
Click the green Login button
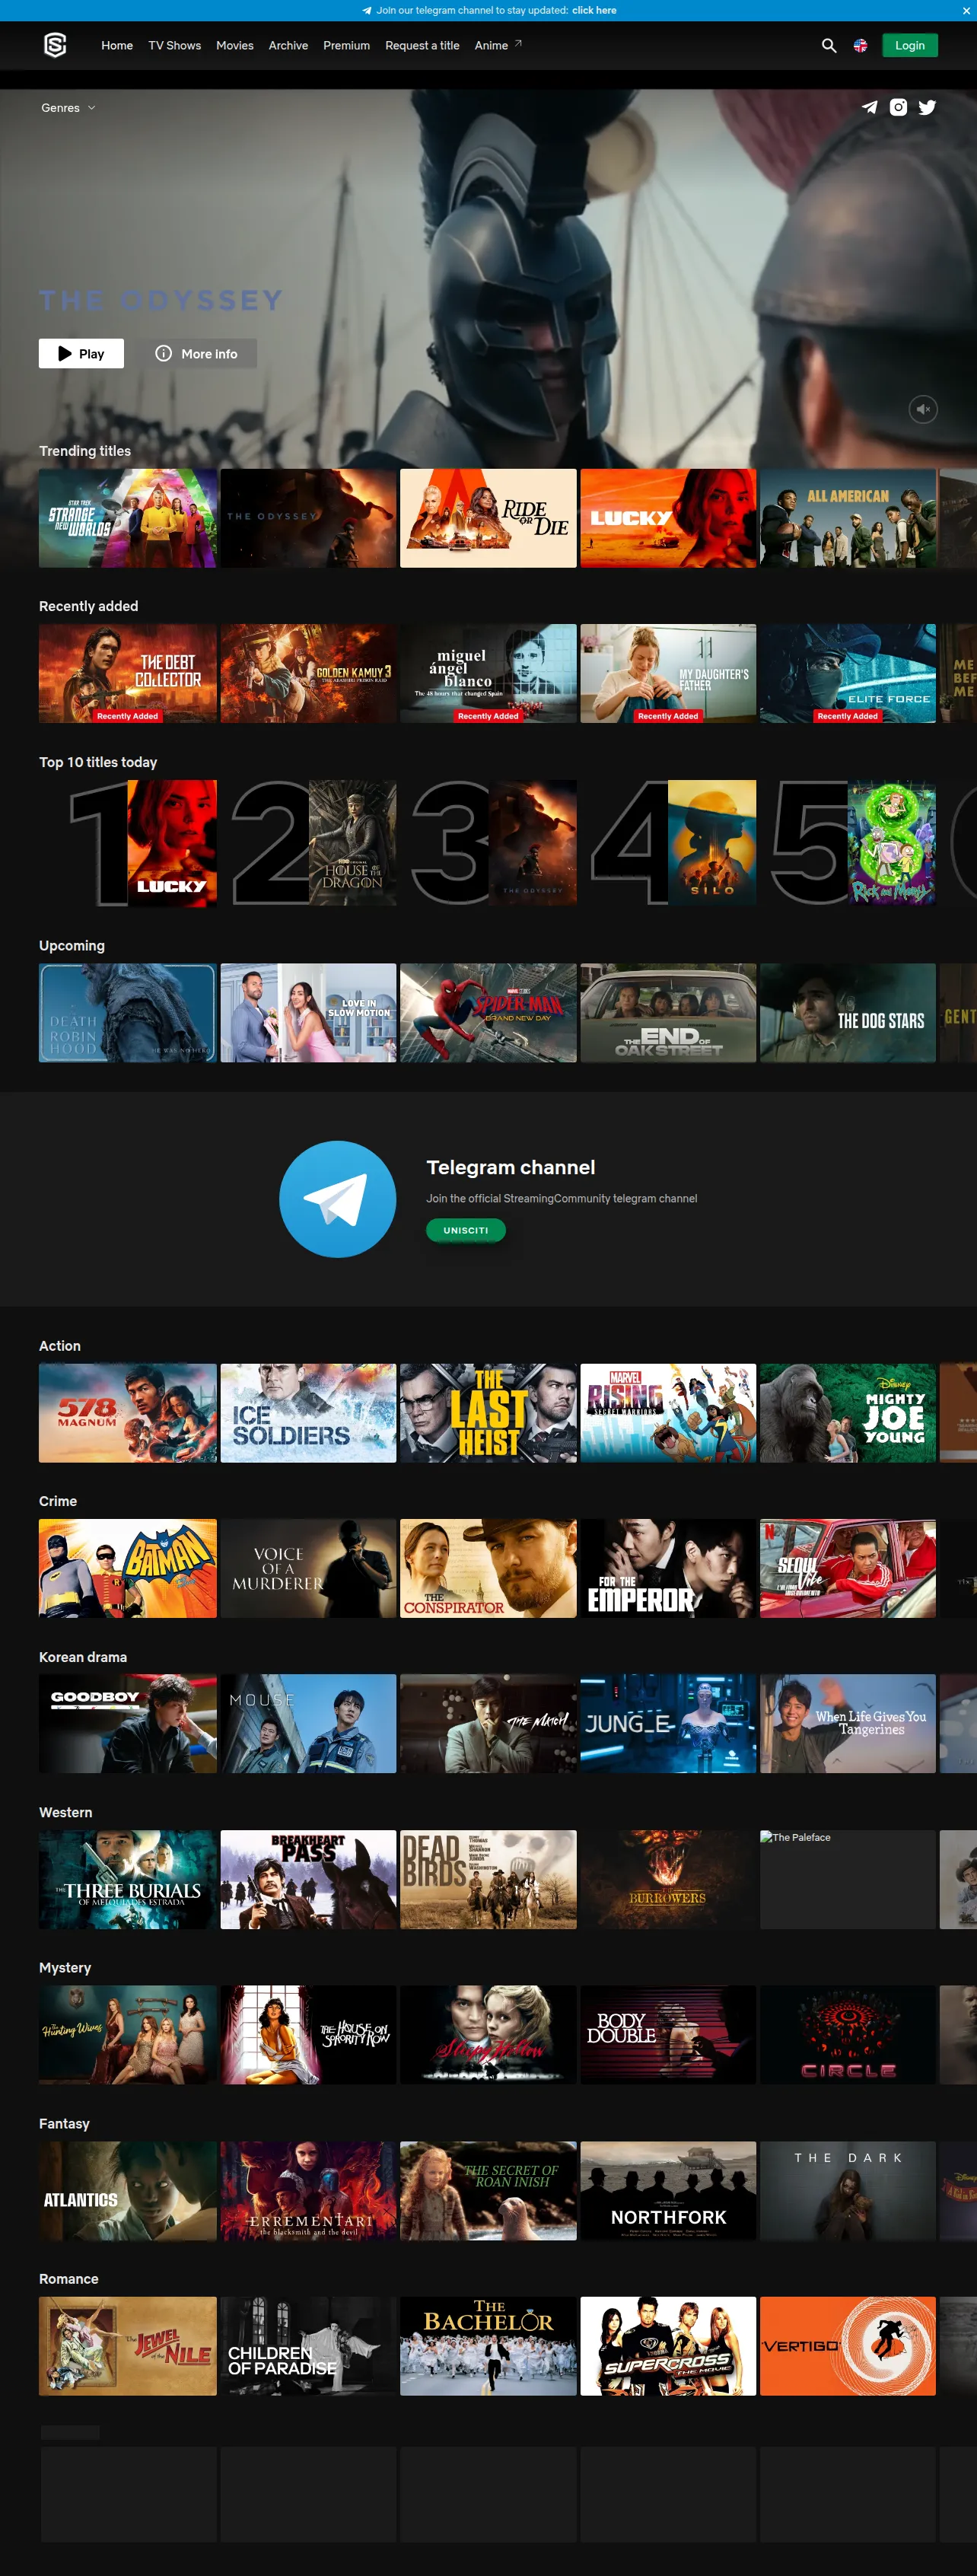coord(910,46)
